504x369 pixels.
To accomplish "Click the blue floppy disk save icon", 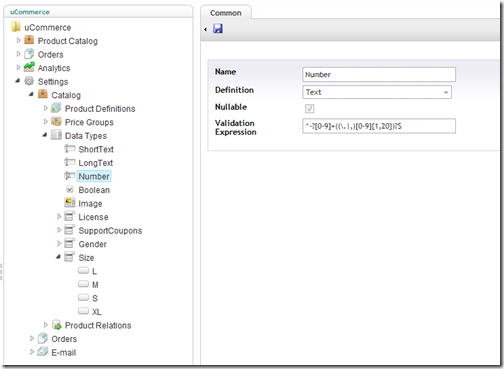I will (x=218, y=29).
